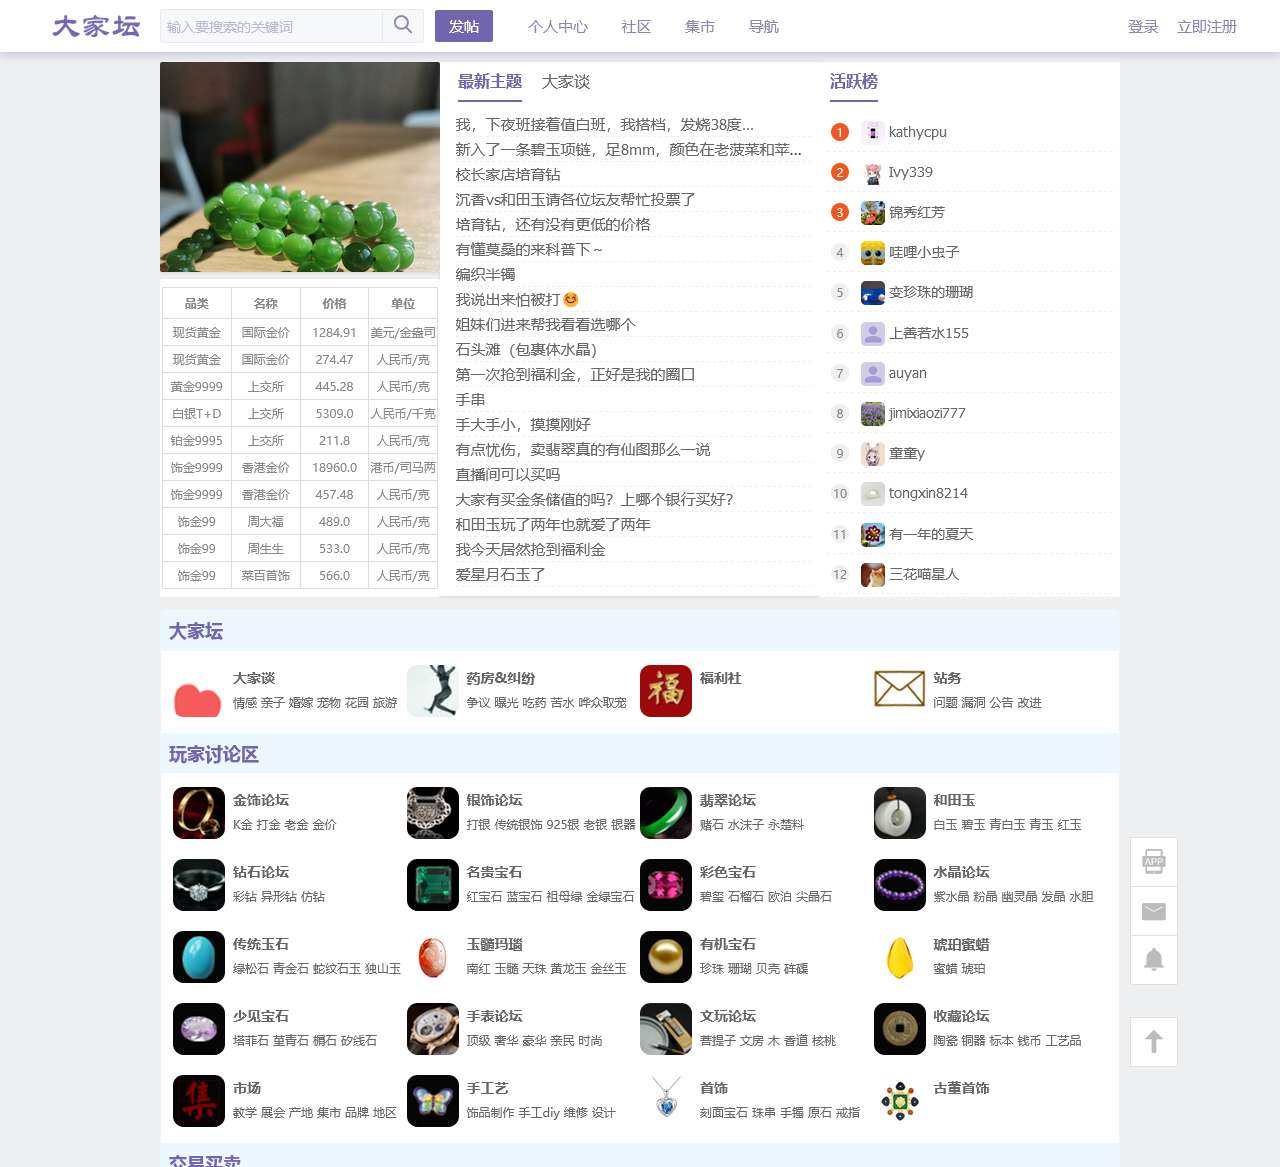Click the APP icon in the floating sidebar
The width and height of the screenshot is (1280, 1167).
[x=1153, y=861]
